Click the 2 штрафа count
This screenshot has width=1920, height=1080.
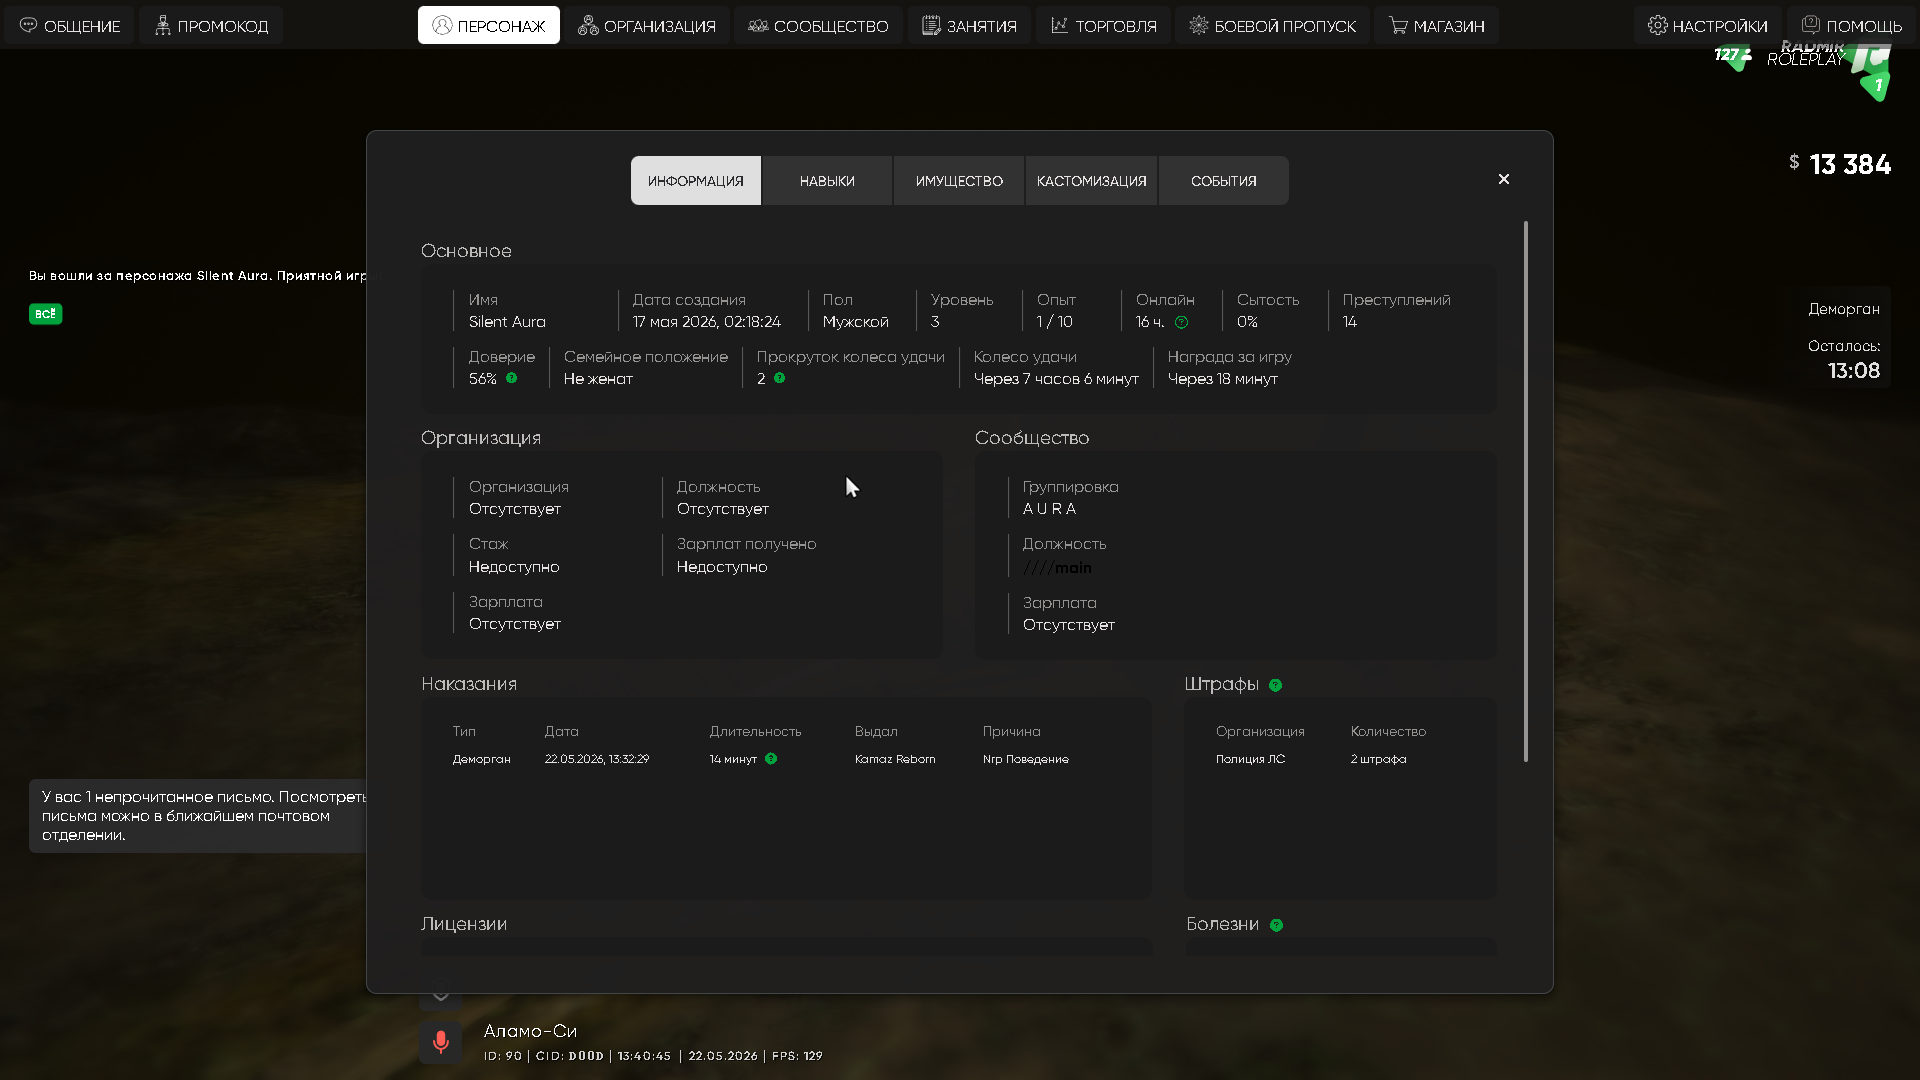(x=1379, y=759)
